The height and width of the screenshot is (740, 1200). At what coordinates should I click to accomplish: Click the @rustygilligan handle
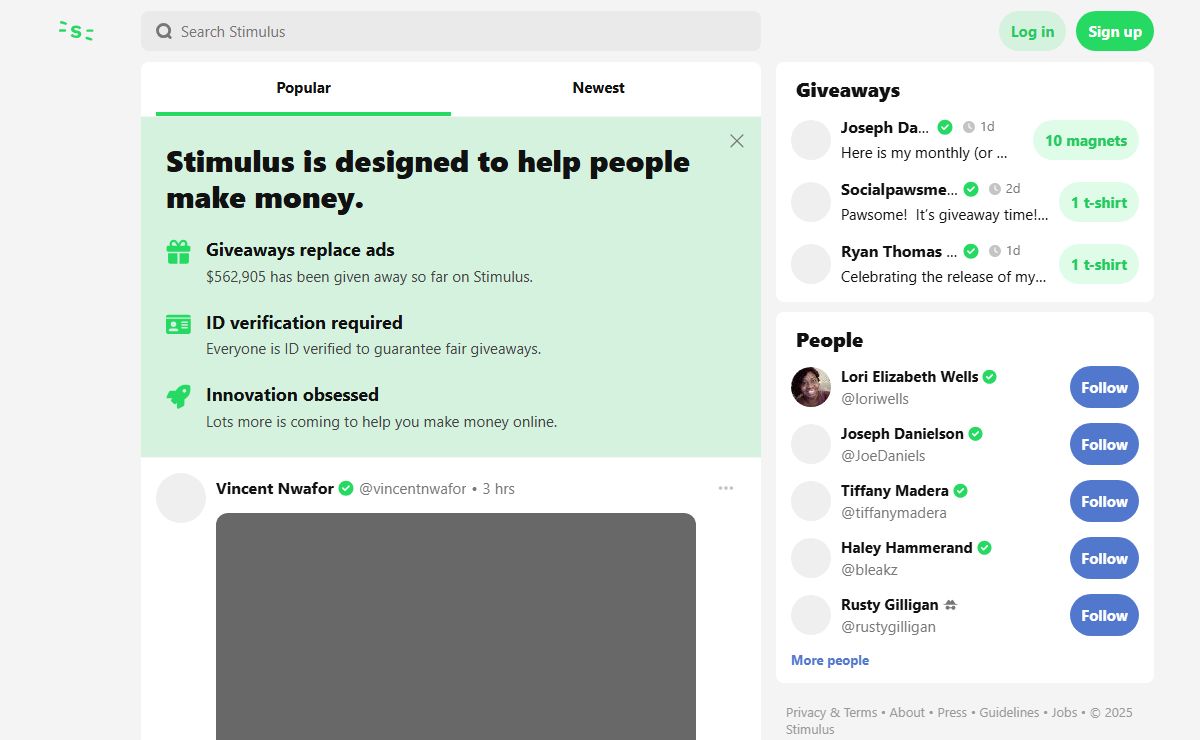pyautogui.click(x=888, y=627)
